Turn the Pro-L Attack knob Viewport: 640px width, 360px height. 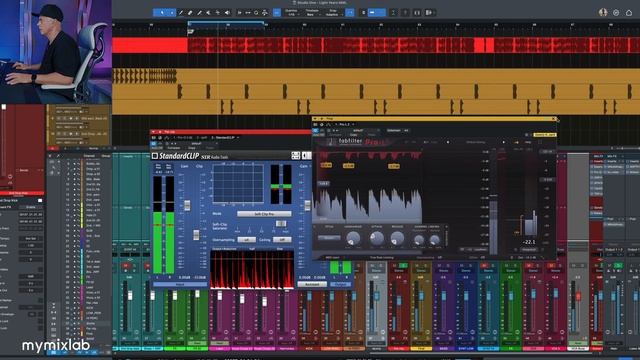376,238
